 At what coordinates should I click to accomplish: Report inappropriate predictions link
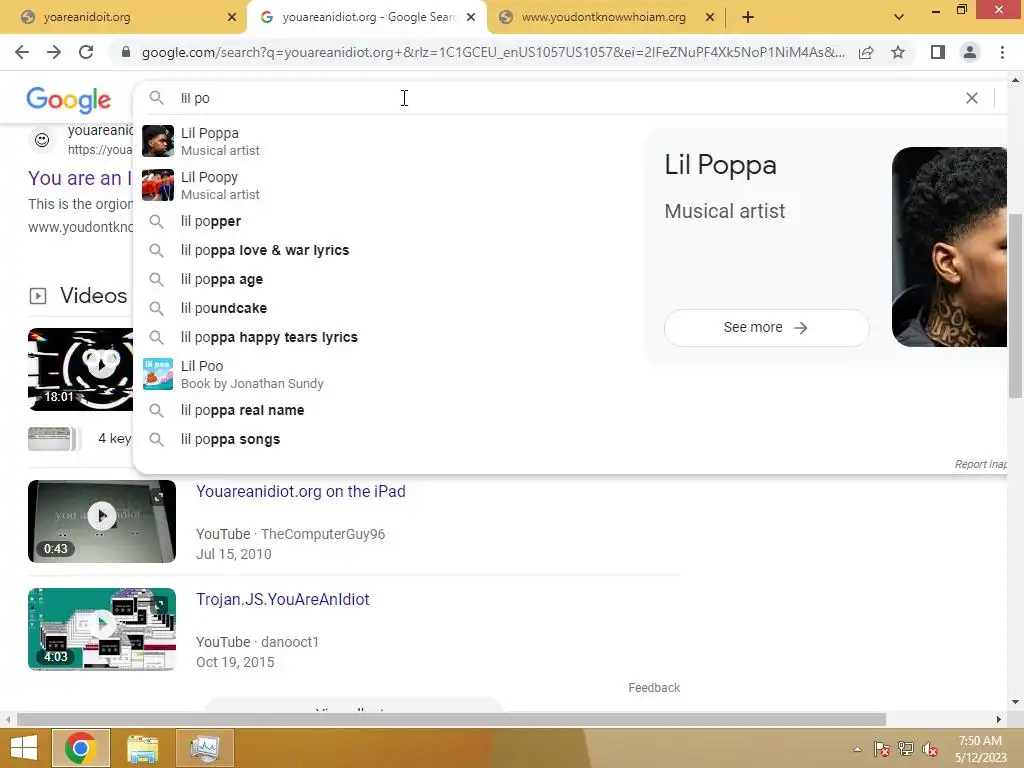tap(980, 464)
